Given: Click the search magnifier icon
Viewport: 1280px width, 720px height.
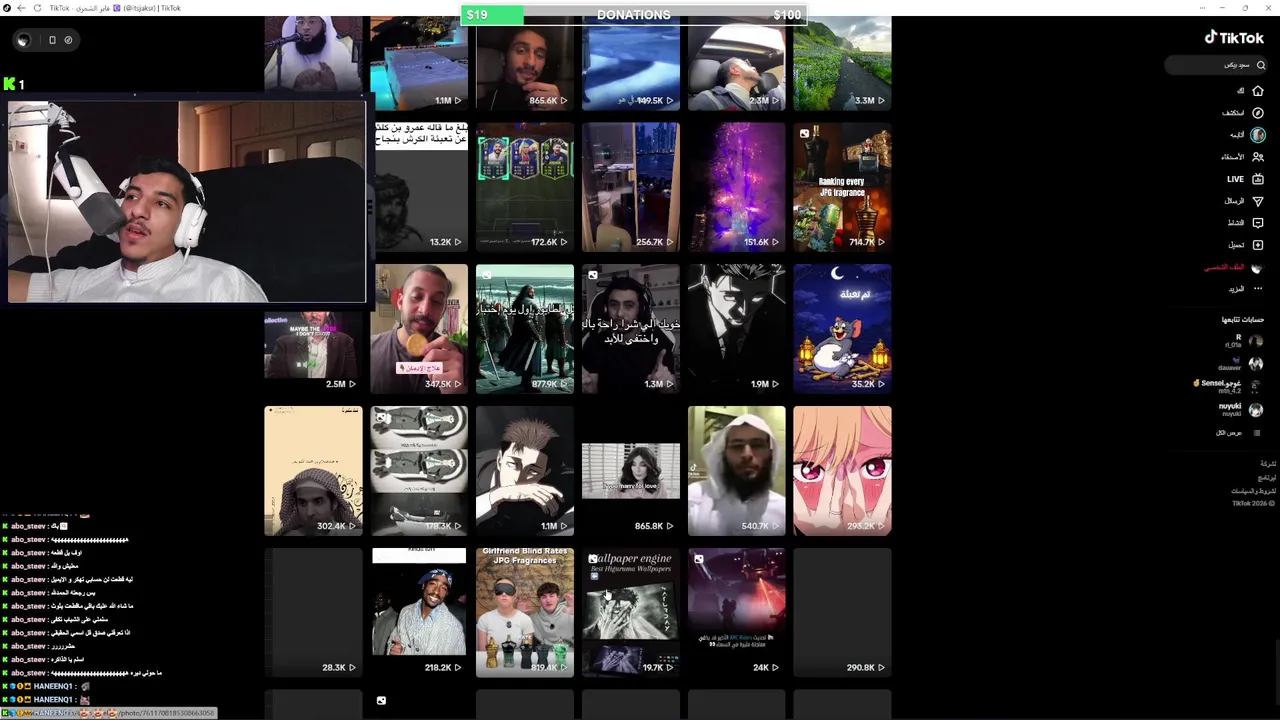Looking at the screenshot, I should [x=1261, y=65].
